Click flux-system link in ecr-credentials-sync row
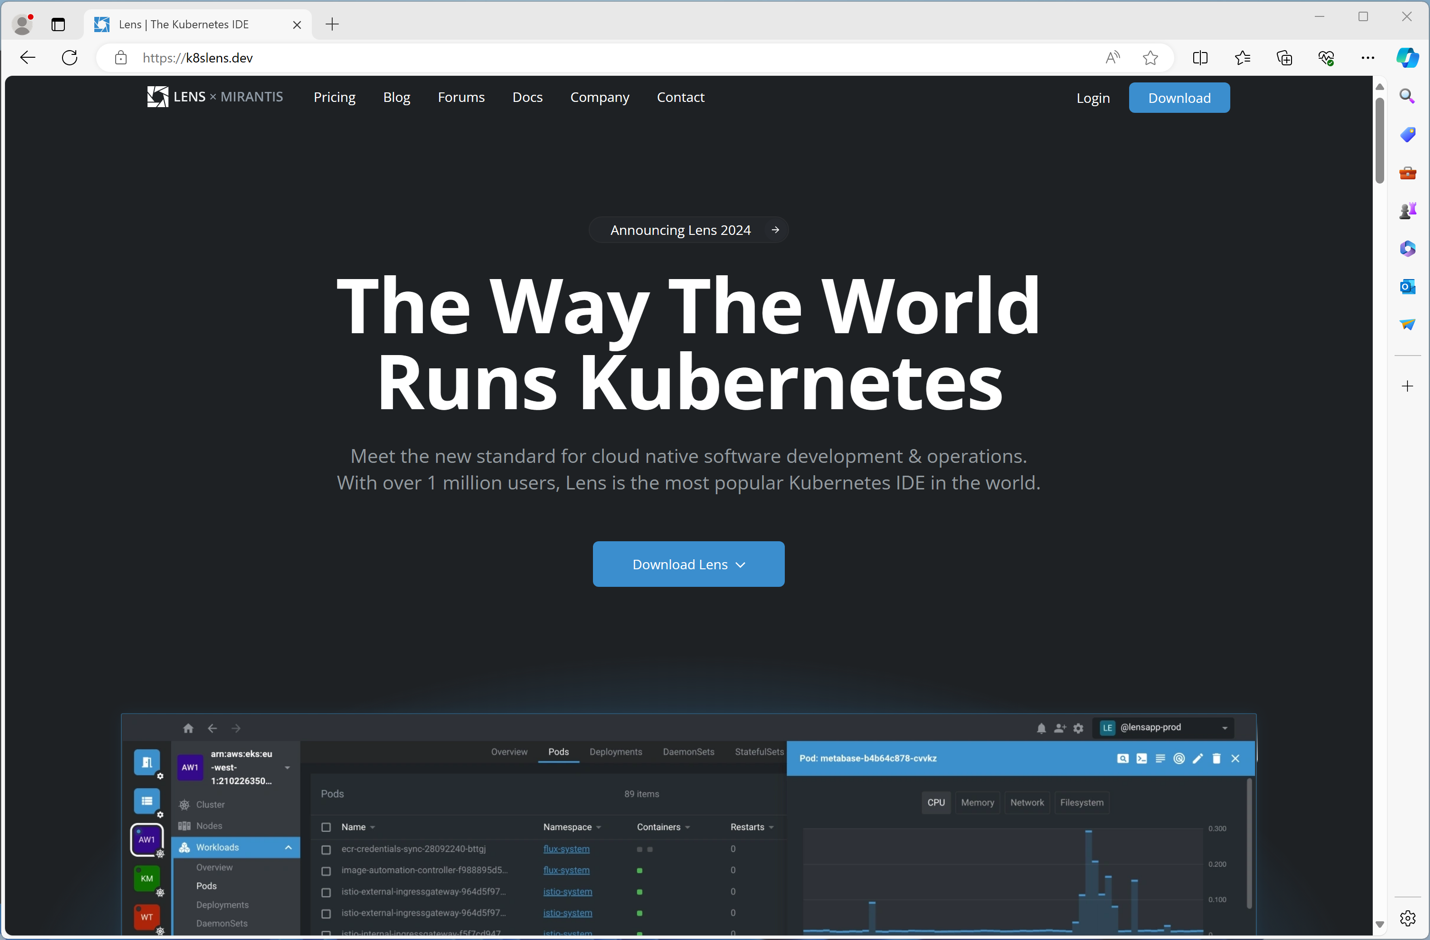The image size is (1430, 940). click(566, 850)
